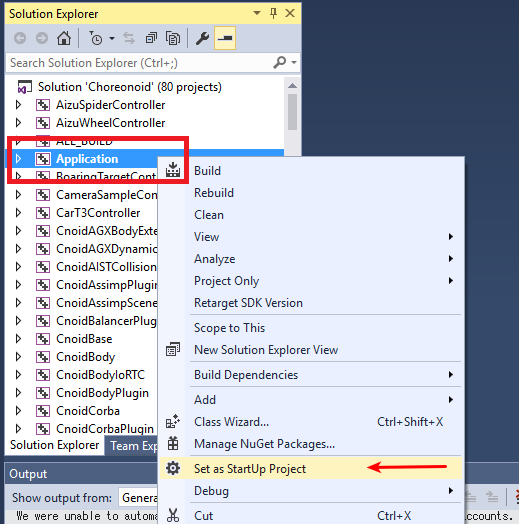Choose Cut from the context menu
The height and width of the screenshot is (524, 519).
coord(311,515)
